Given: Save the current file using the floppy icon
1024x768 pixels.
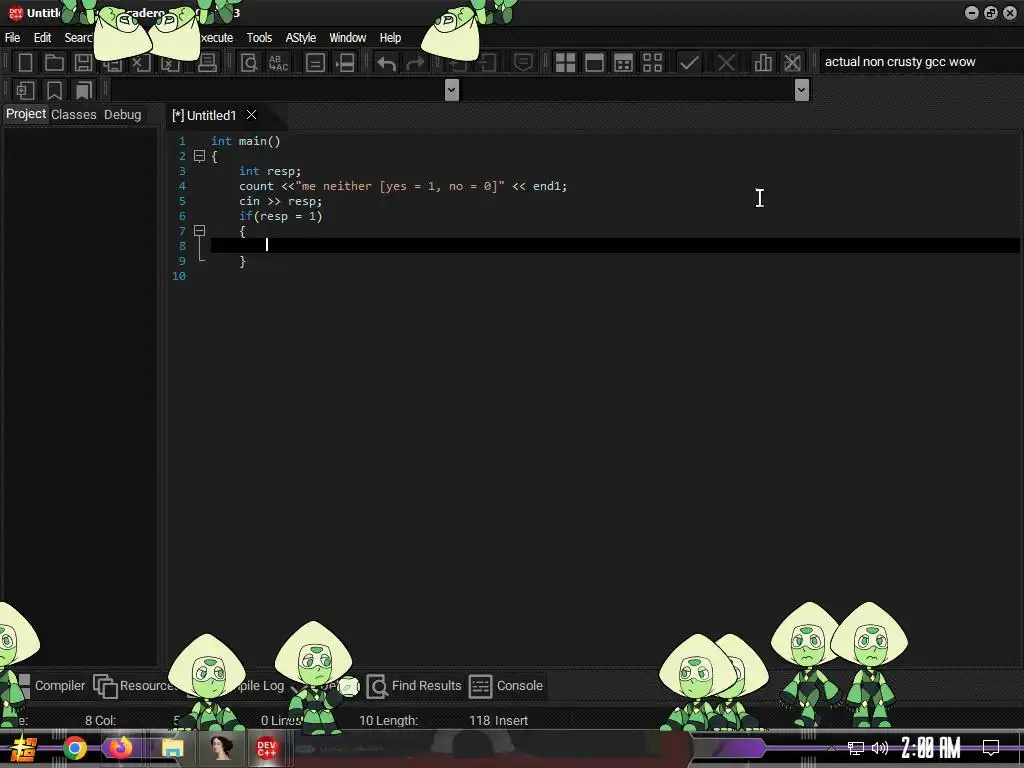Looking at the screenshot, I should [x=83, y=63].
